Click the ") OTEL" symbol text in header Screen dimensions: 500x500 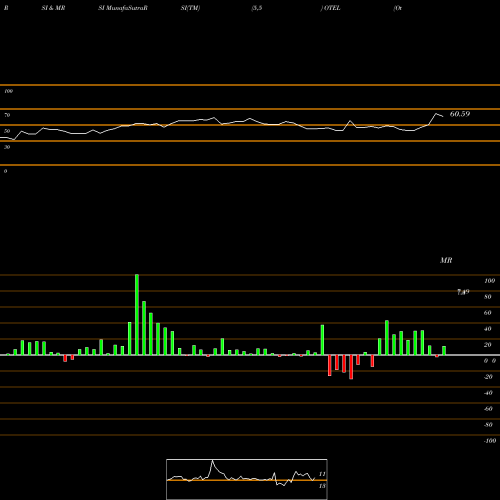tap(331, 8)
